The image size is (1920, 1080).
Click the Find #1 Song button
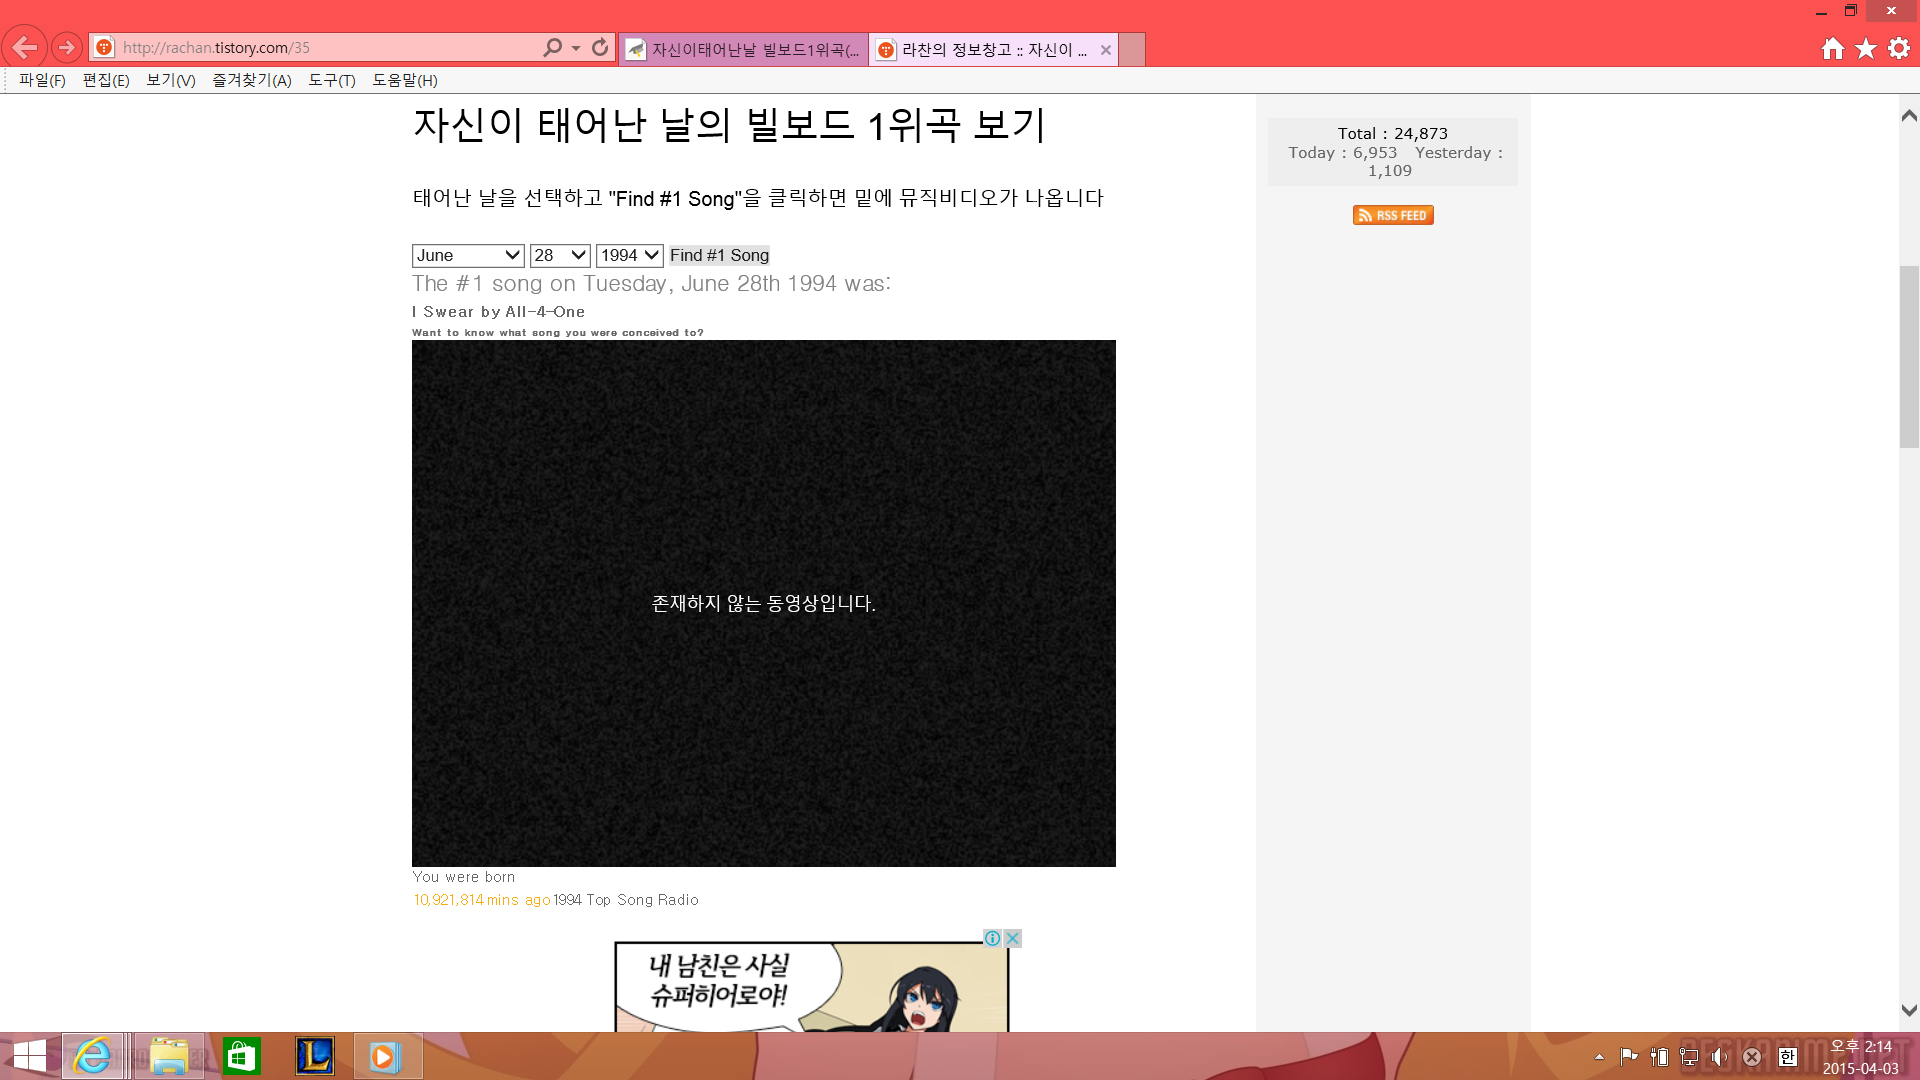720,256
